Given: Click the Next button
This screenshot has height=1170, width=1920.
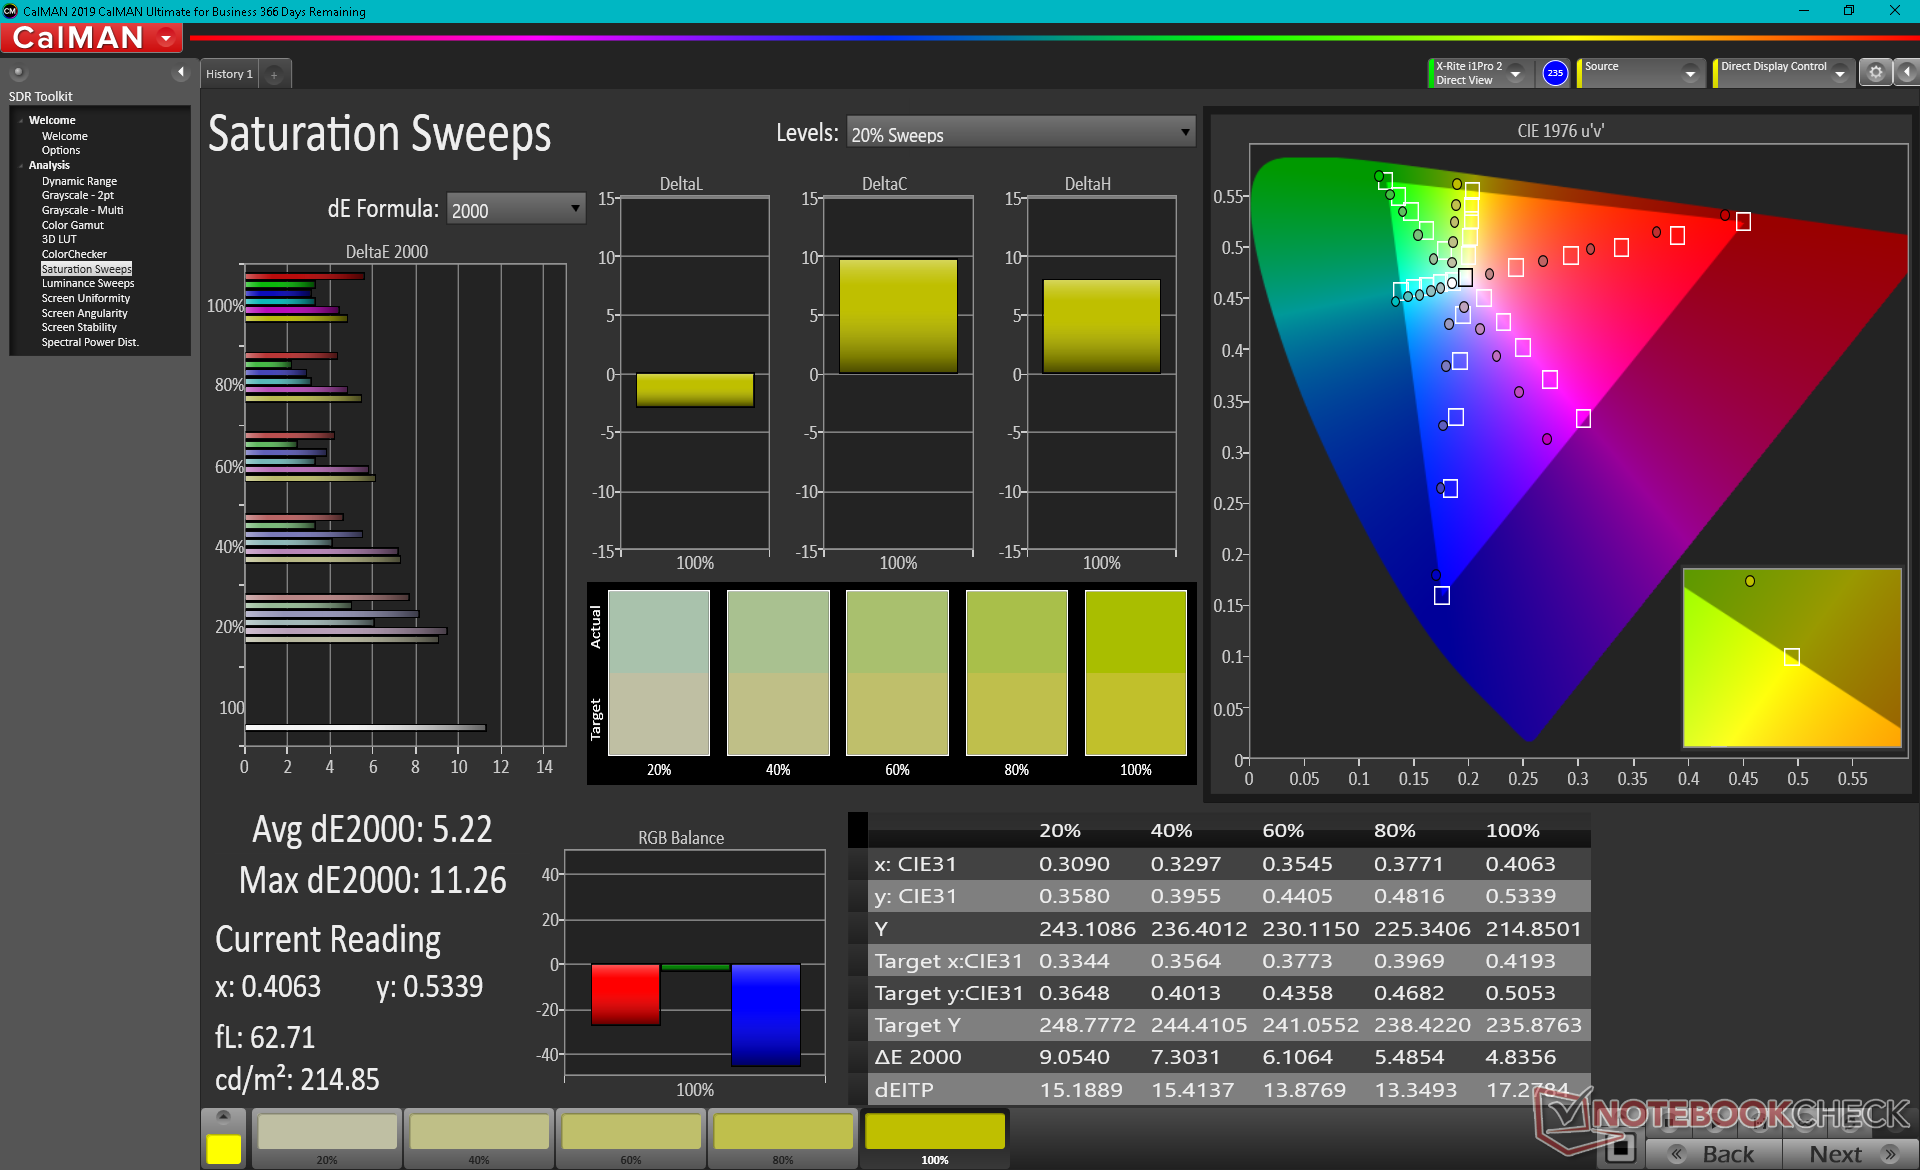Looking at the screenshot, I should point(1850,1153).
